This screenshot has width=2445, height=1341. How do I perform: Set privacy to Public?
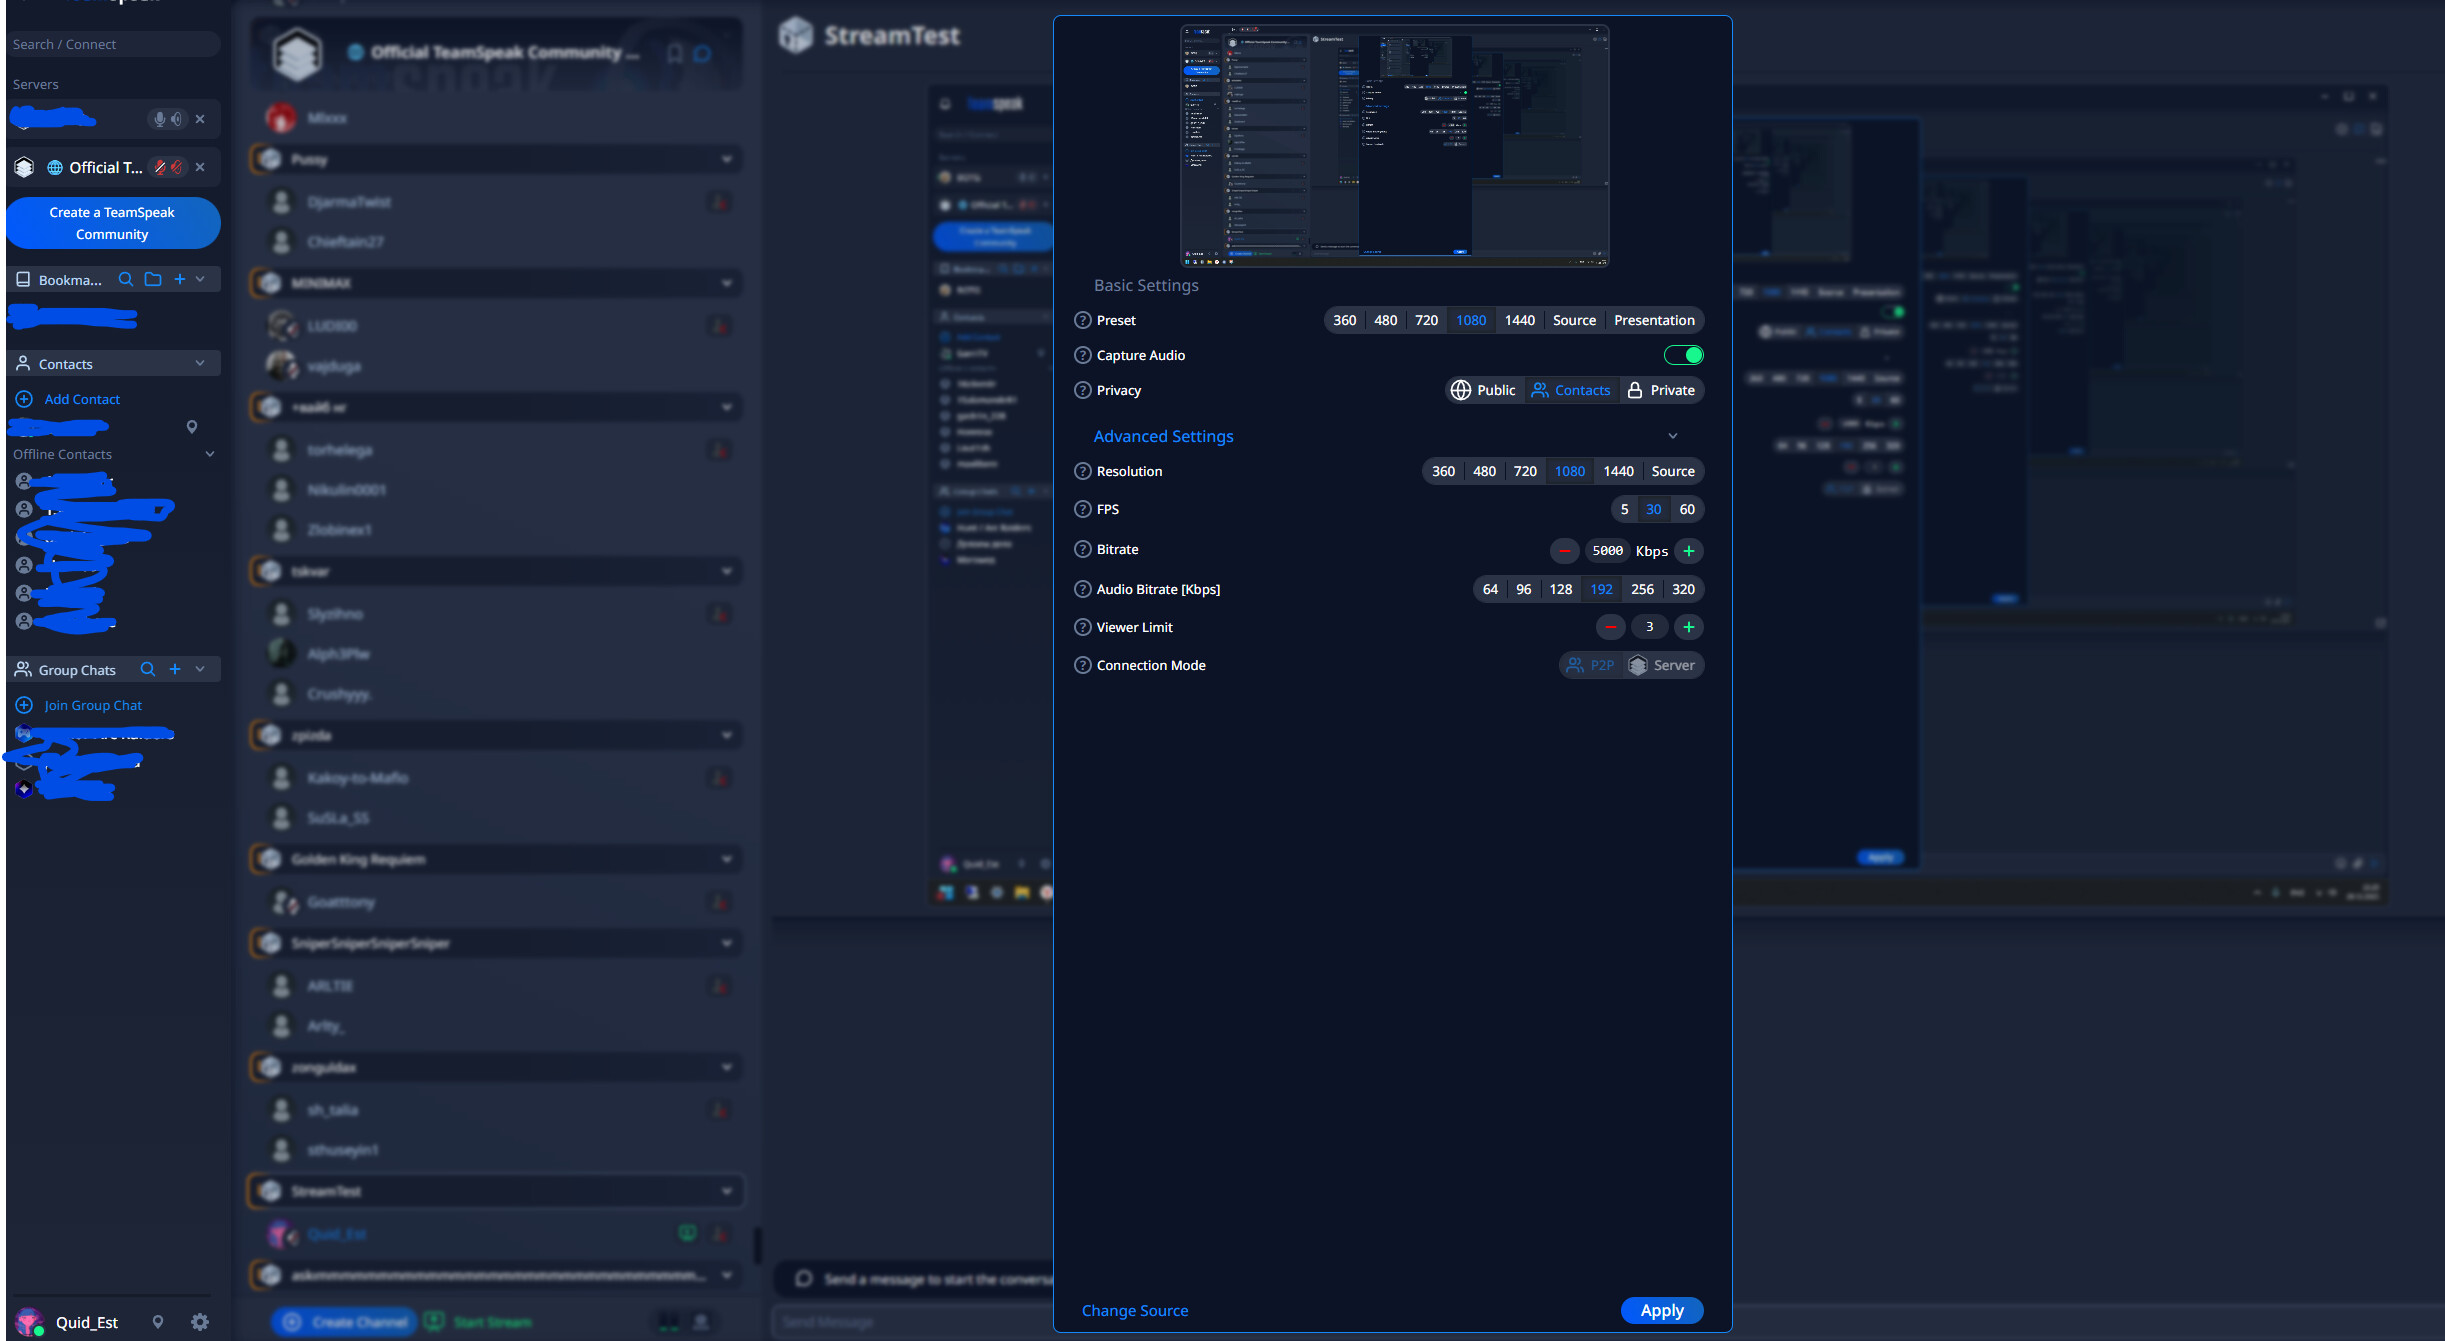coord(1484,390)
